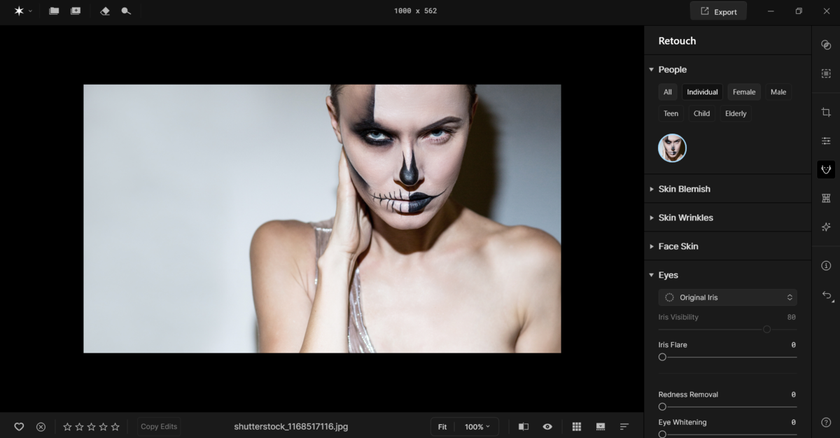Open the Crop tool in right sidebar
Viewport: 840px width, 438px height.
tap(826, 112)
